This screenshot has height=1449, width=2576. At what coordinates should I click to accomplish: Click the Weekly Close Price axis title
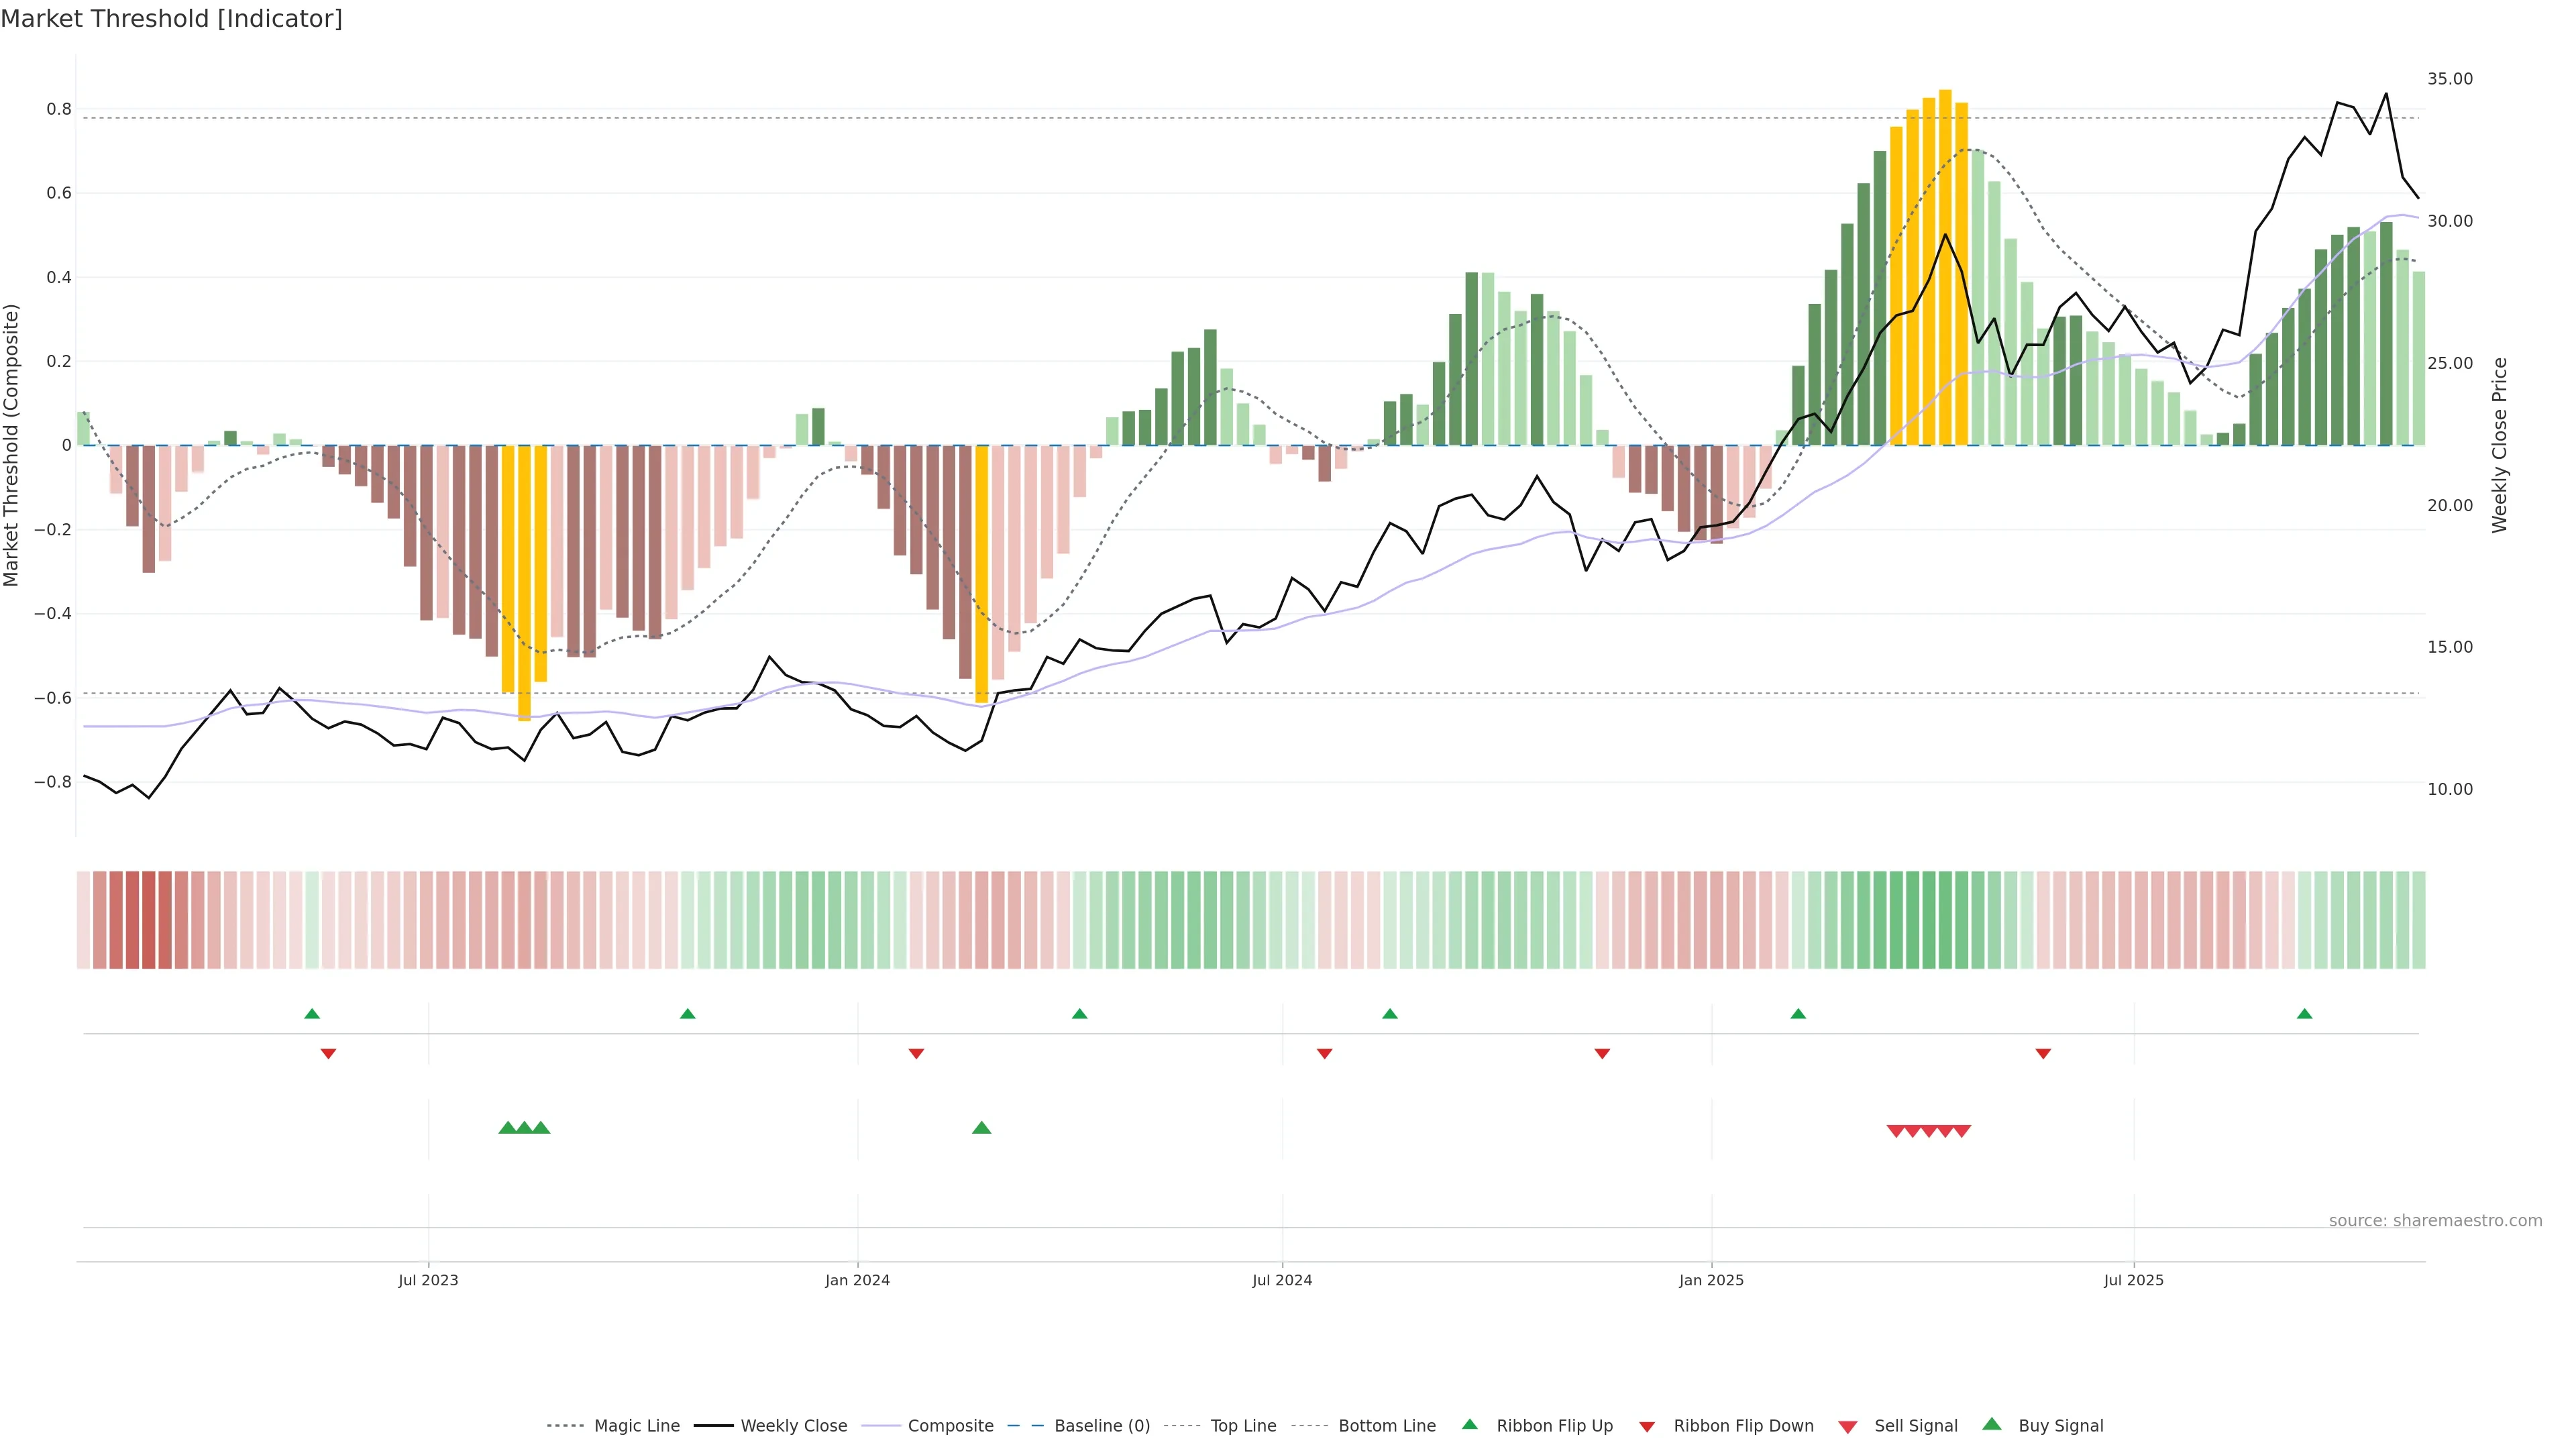click(2499, 445)
